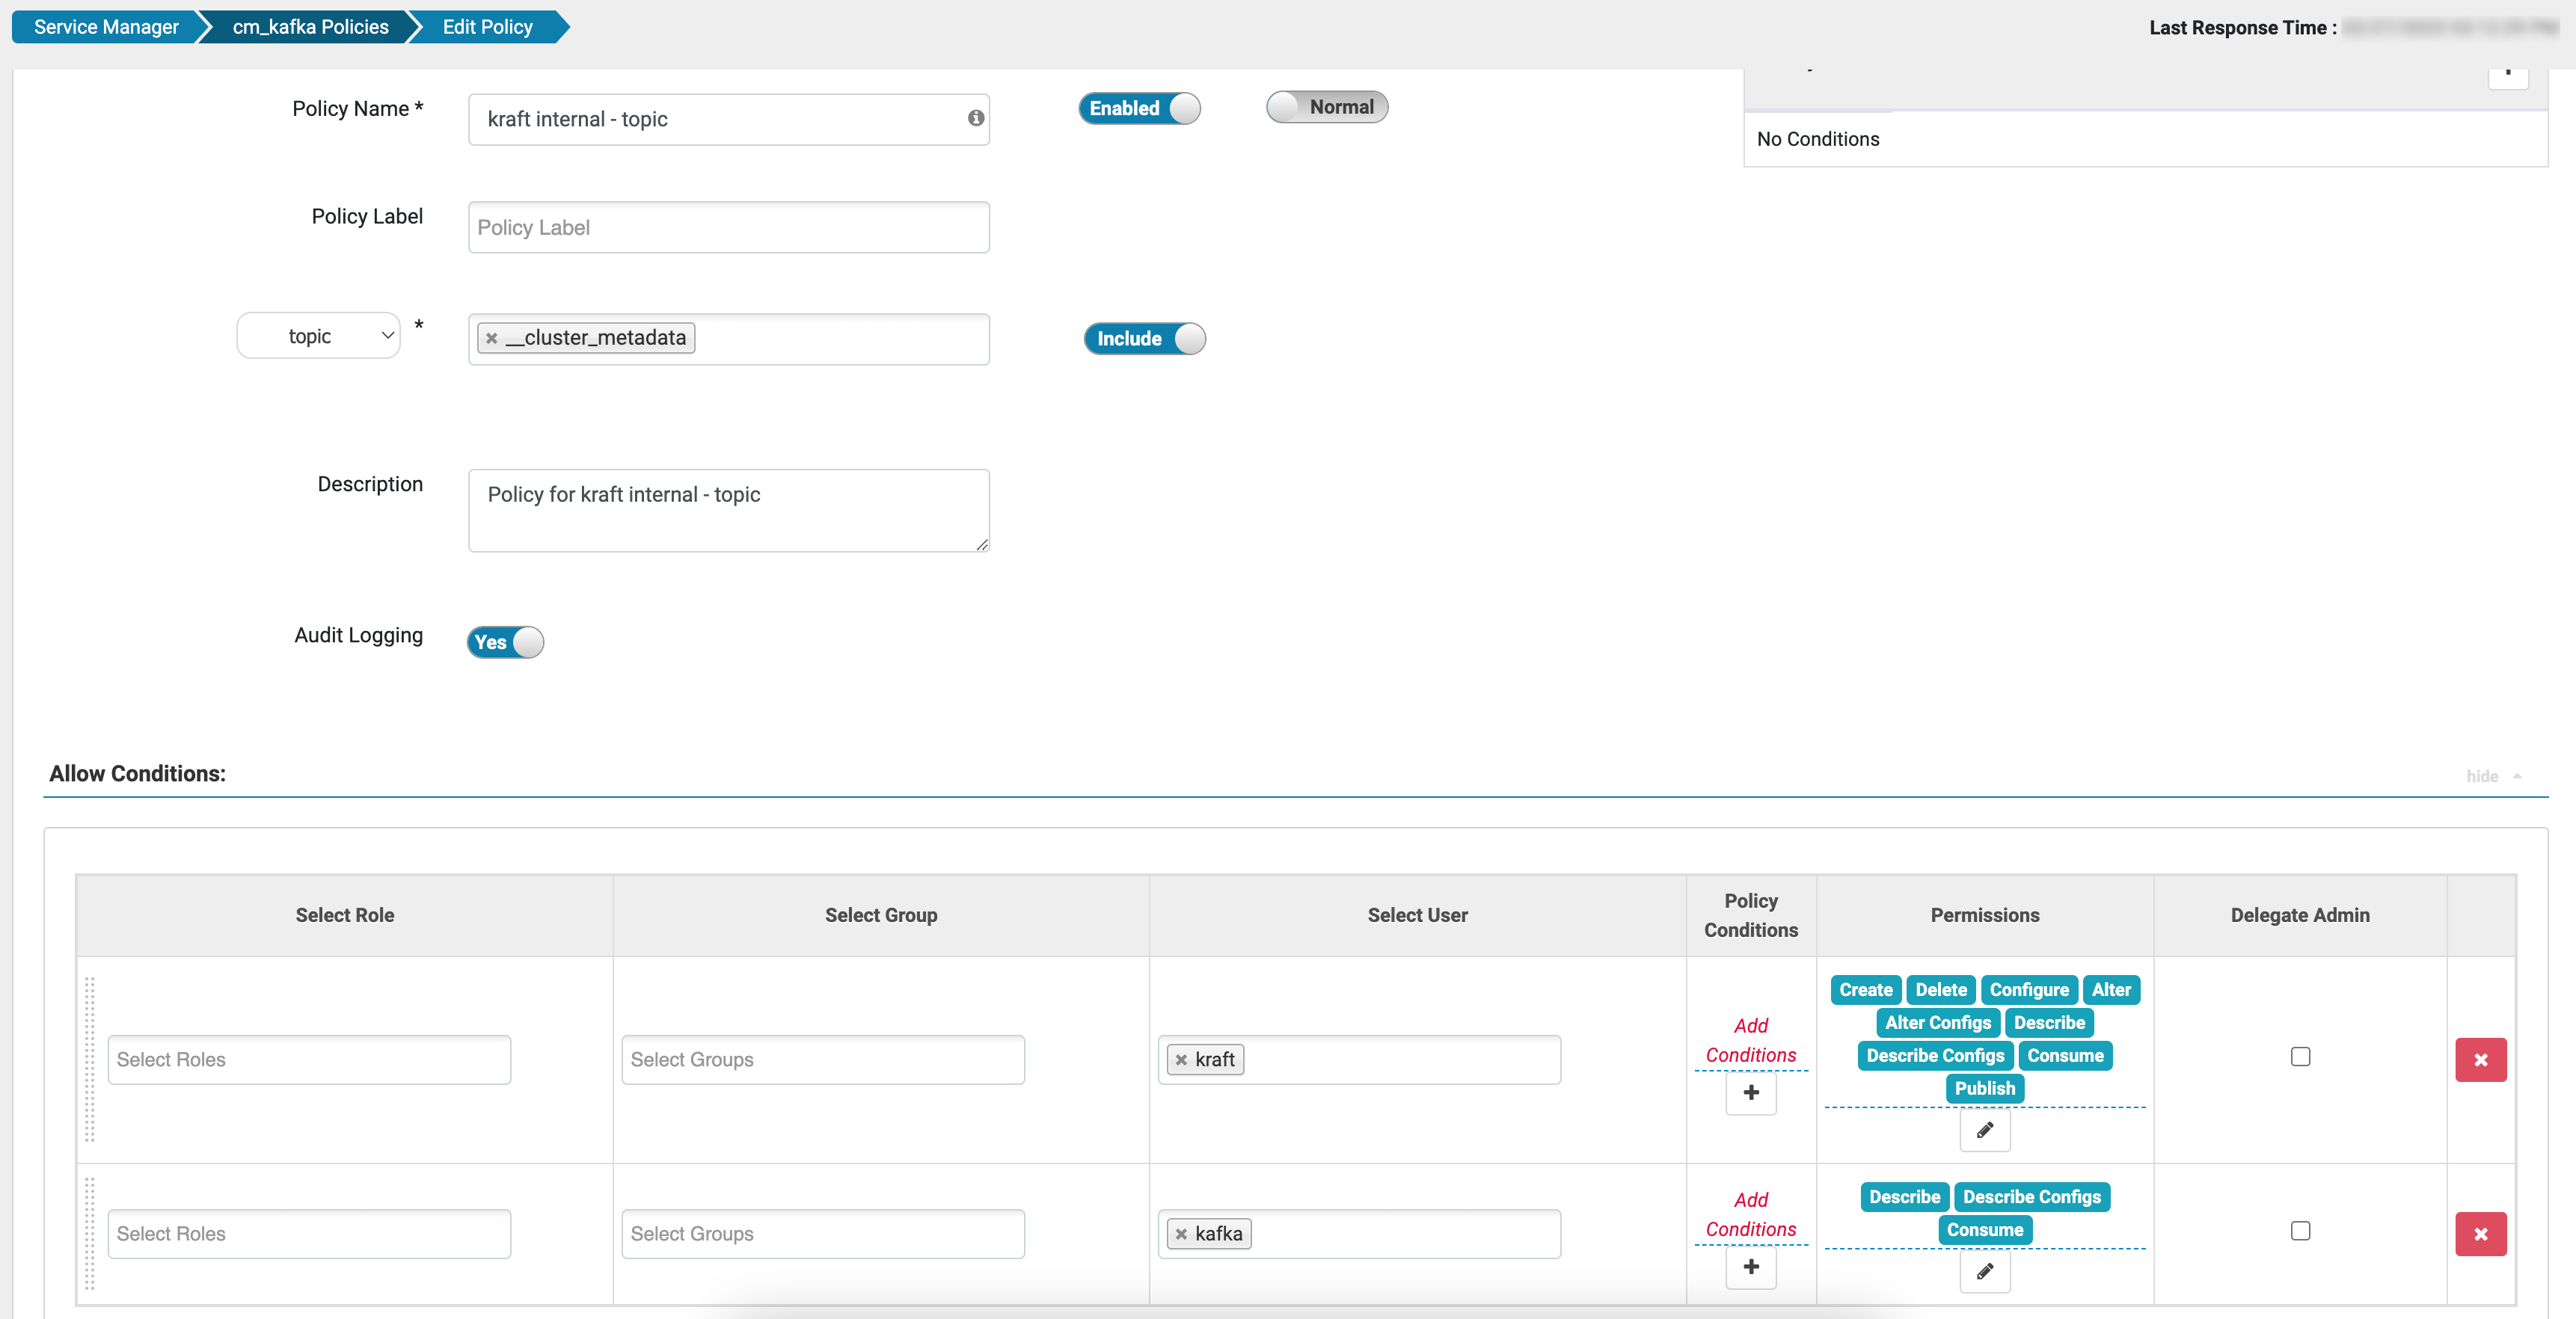Go to Service Manager breadcrumb

tap(106, 27)
